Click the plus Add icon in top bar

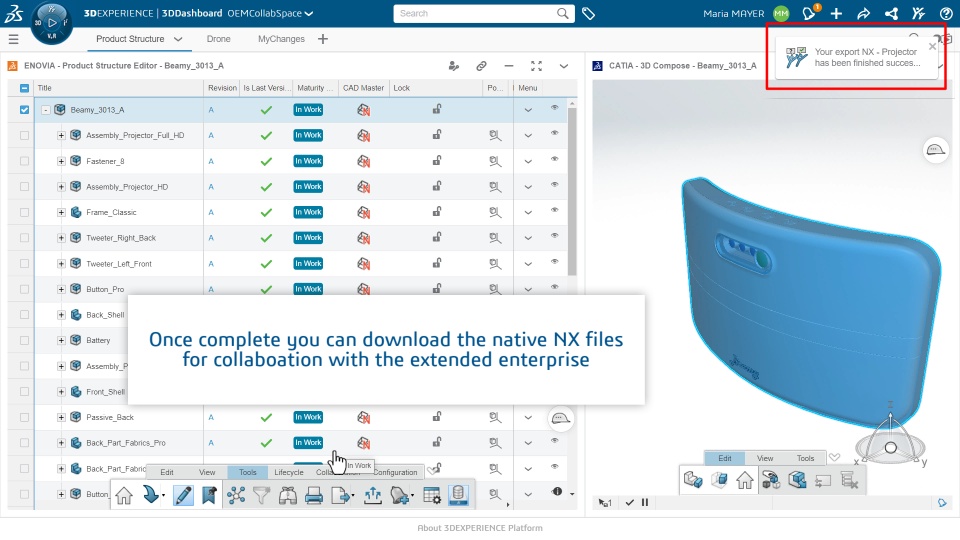836,13
